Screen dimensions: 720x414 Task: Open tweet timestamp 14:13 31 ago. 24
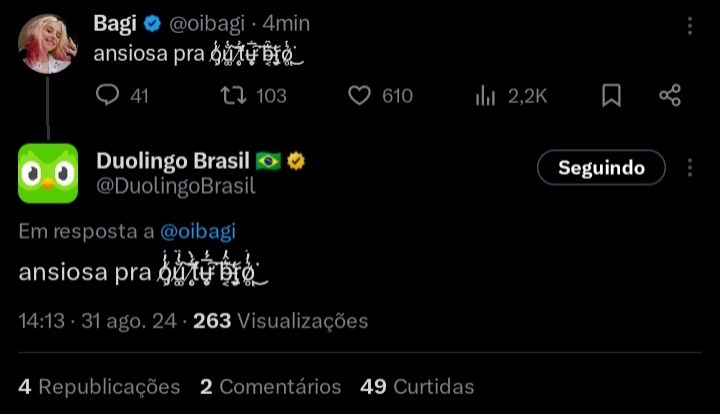point(97,321)
